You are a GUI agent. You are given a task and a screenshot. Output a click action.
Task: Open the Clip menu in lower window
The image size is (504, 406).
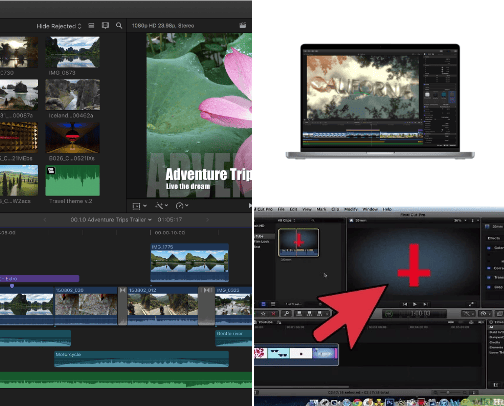click(335, 209)
